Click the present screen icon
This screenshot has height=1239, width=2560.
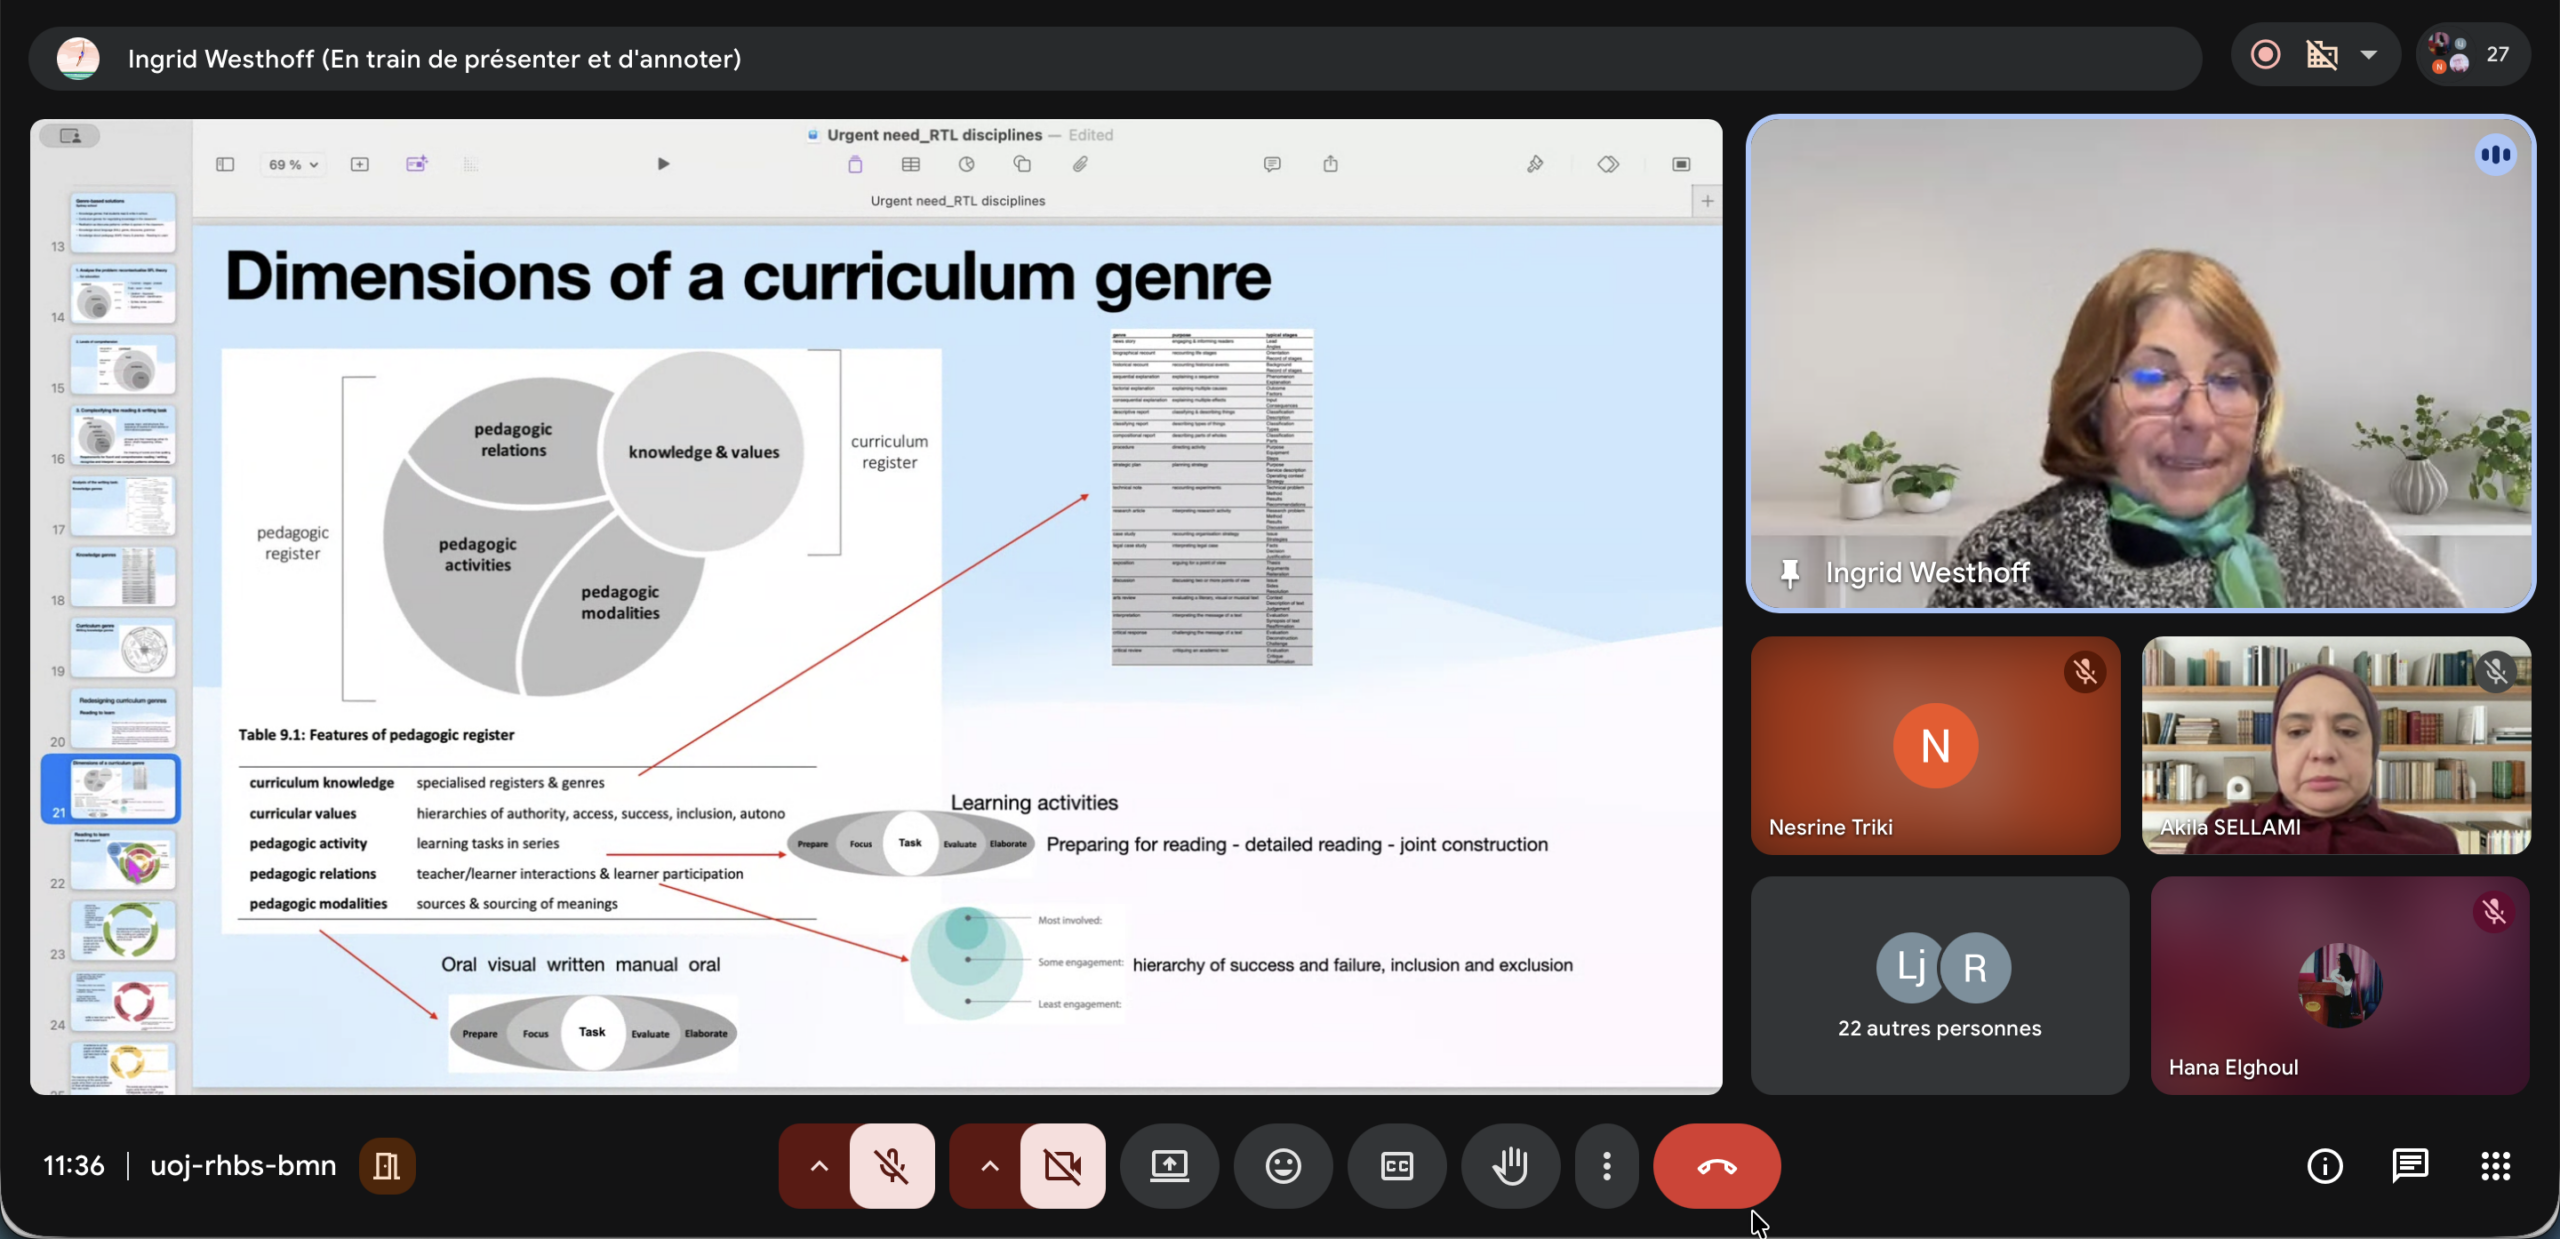1169,1166
